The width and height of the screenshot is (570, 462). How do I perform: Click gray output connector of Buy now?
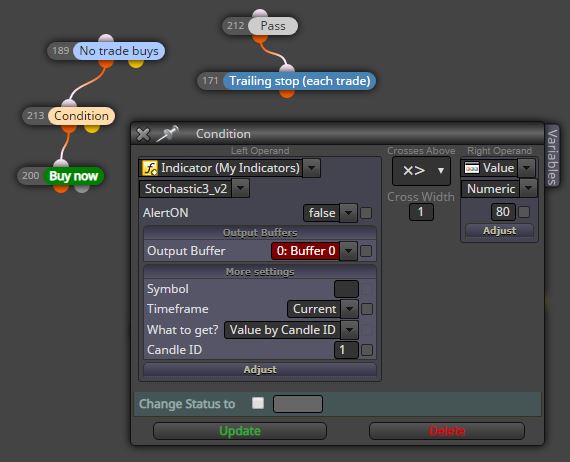click(x=82, y=188)
